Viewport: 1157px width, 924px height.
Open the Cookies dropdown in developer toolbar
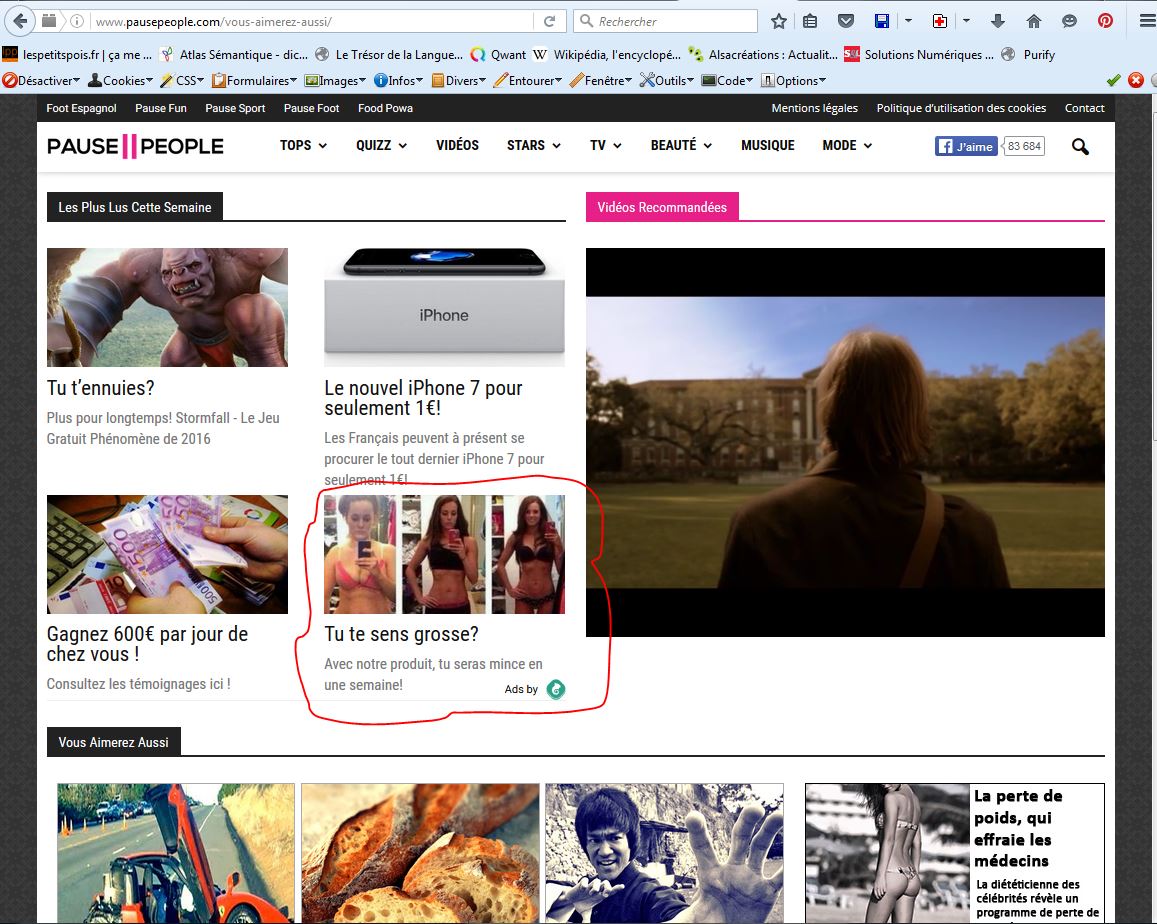click(x=121, y=81)
